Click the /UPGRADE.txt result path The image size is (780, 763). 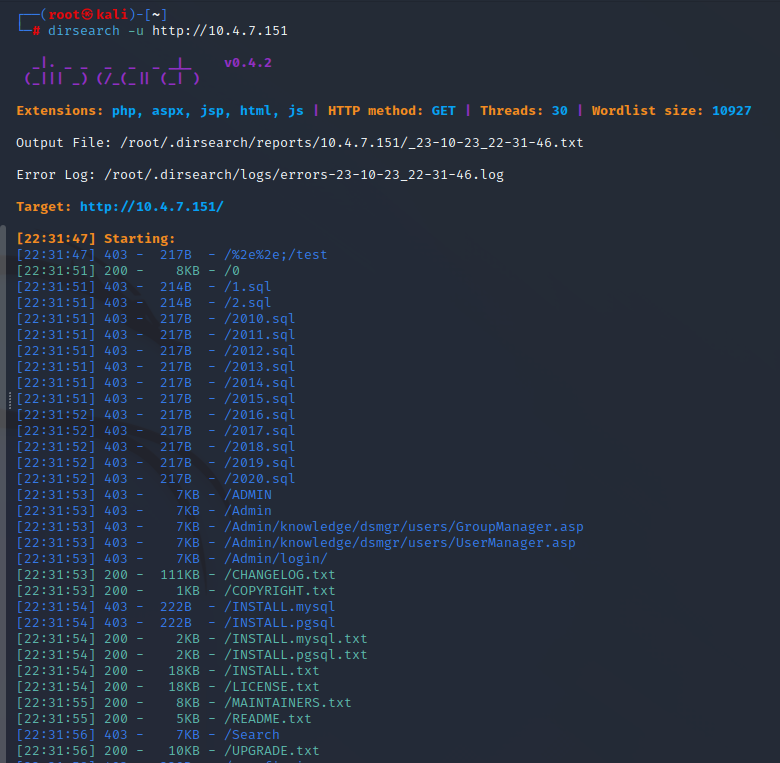(272, 751)
